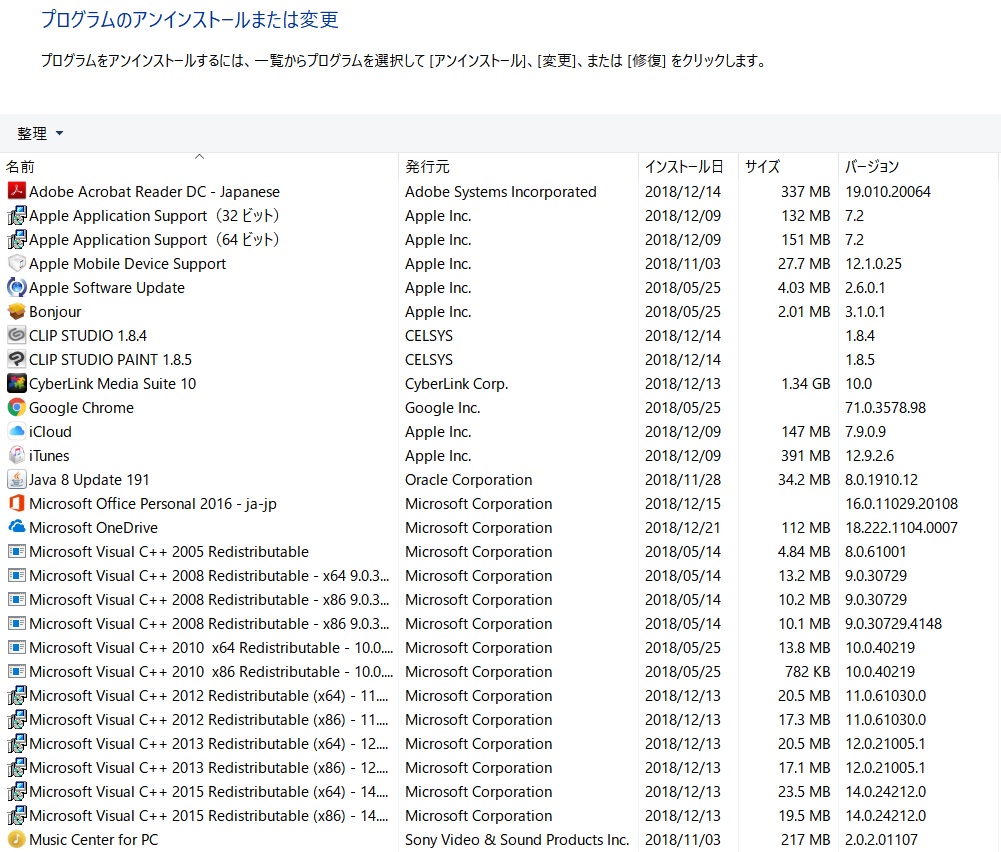Click the Music Center for PC icon
1001x852 pixels.
tap(16, 839)
